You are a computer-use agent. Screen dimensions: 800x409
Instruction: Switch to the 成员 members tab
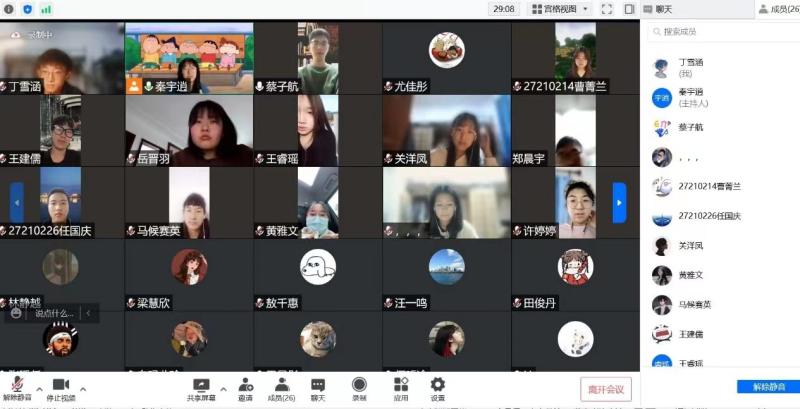[x=777, y=9]
